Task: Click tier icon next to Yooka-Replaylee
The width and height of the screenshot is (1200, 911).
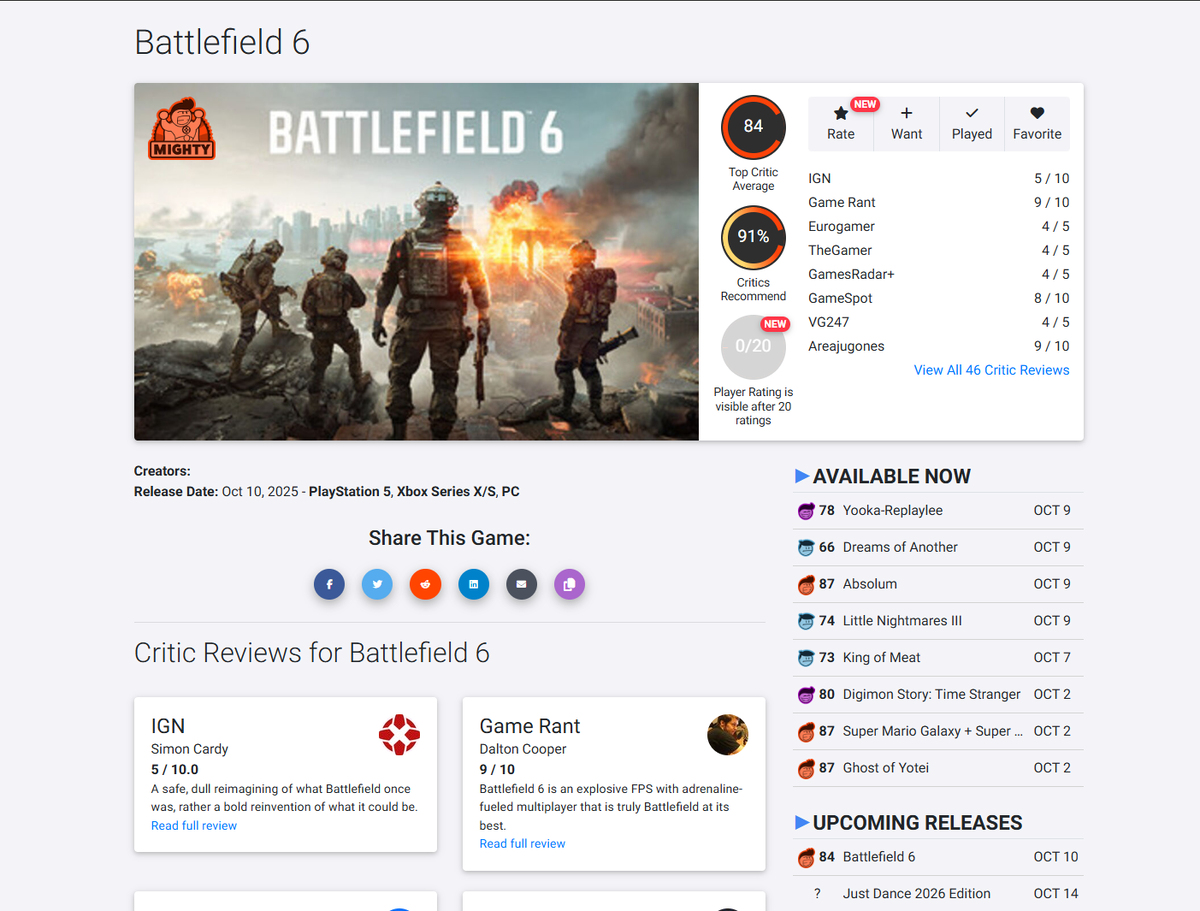Action: point(806,511)
